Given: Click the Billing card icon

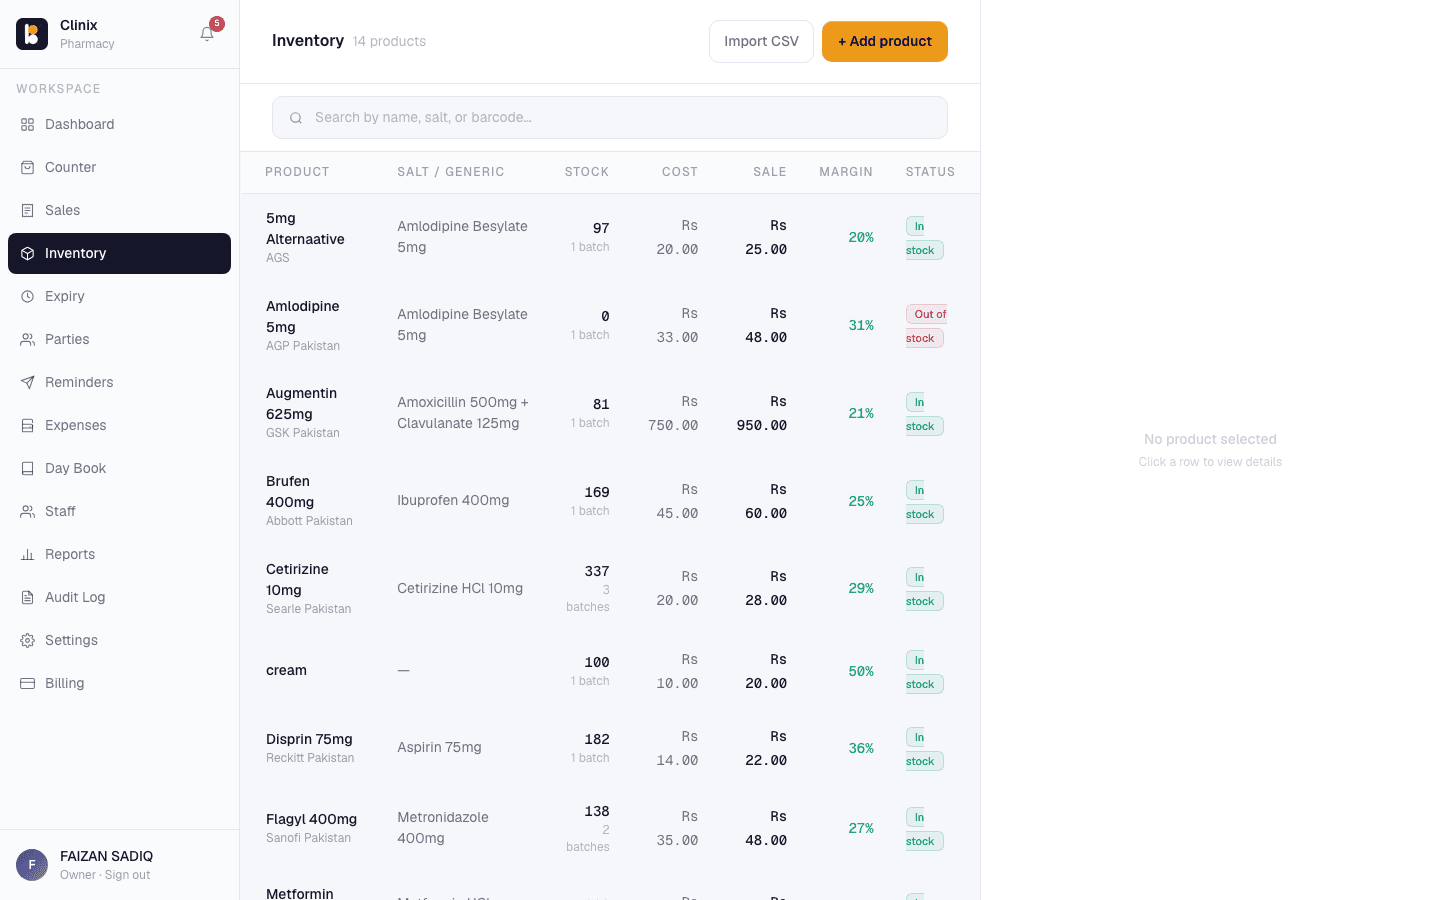Looking at the screenshot, I should (28, 684).
